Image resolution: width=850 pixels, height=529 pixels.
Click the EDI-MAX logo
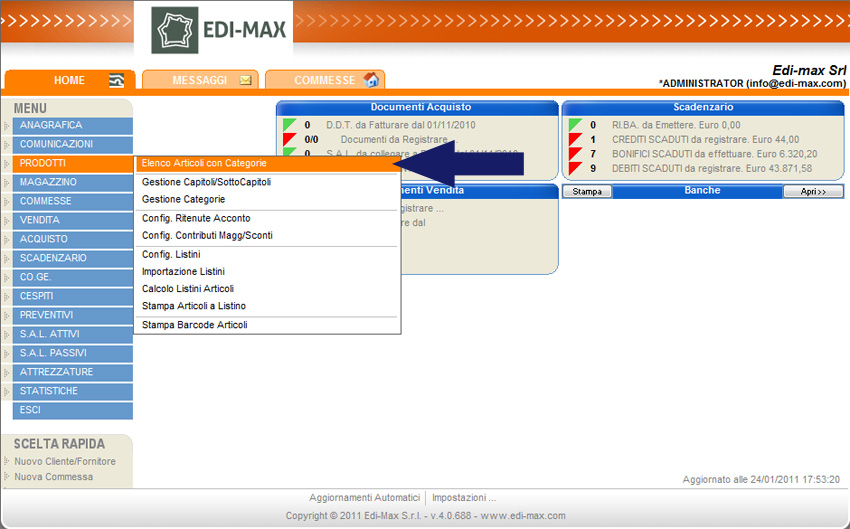[x=220, y=30]
